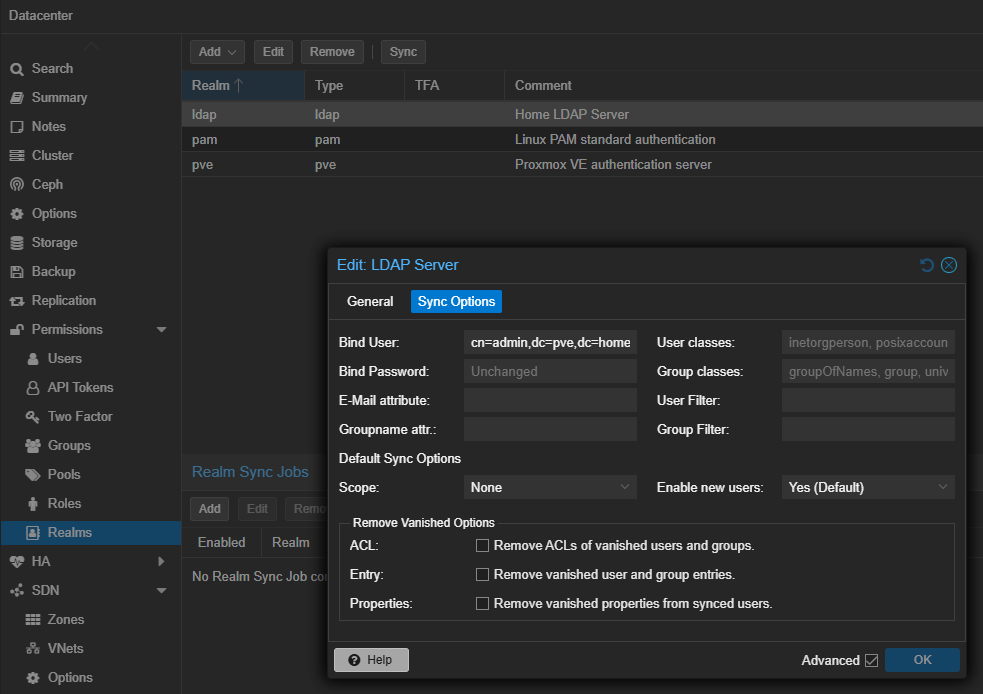983x694 pixels.
Task: Open the Users permissions panel
Action: pyautogui.click(x=62, y=358)
